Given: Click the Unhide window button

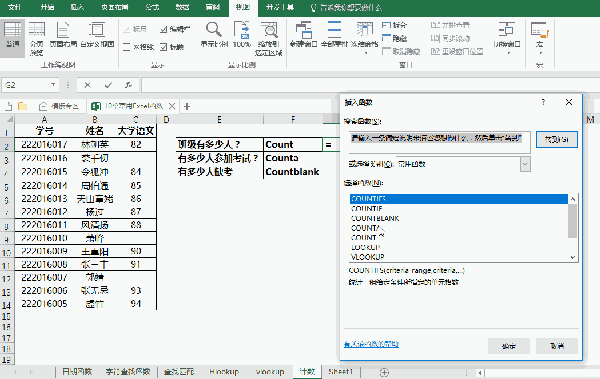Looking at the screenshot, I should click(x=401, y=51).
